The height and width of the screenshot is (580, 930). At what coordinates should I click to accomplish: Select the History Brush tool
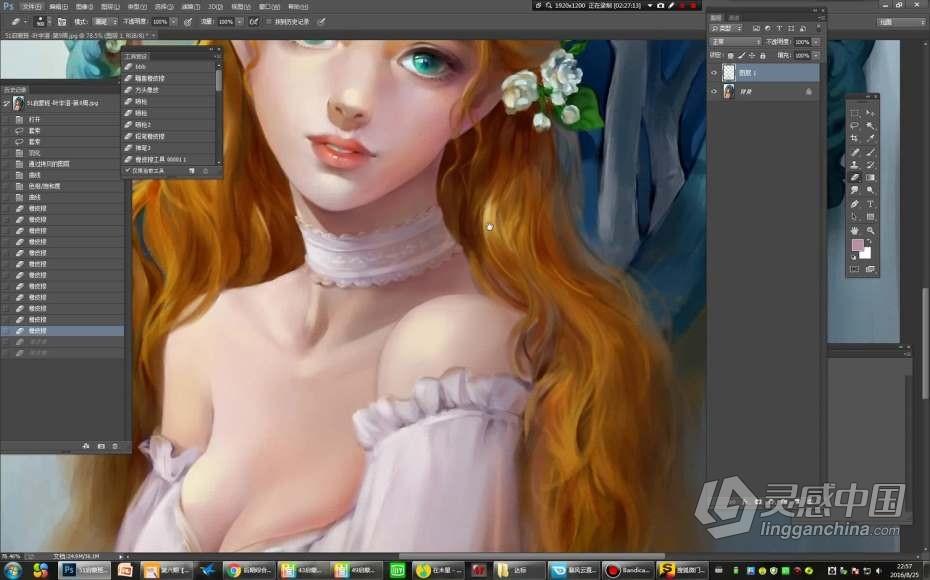click(870, 165)
